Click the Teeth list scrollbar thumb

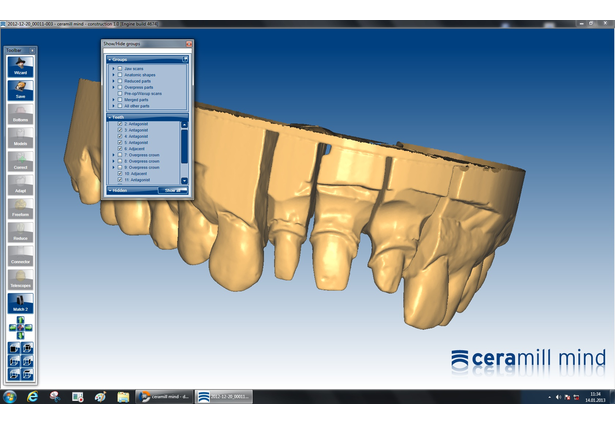point(184,147)
